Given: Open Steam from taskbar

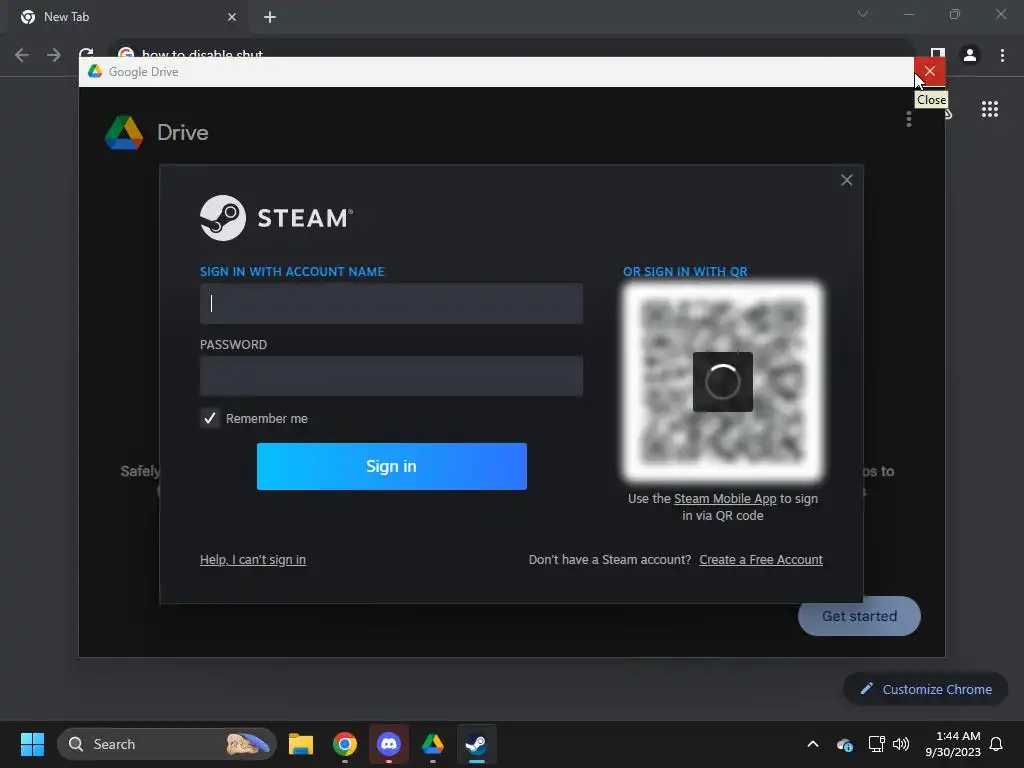Looking at the screenshot, I should point(476,744).
